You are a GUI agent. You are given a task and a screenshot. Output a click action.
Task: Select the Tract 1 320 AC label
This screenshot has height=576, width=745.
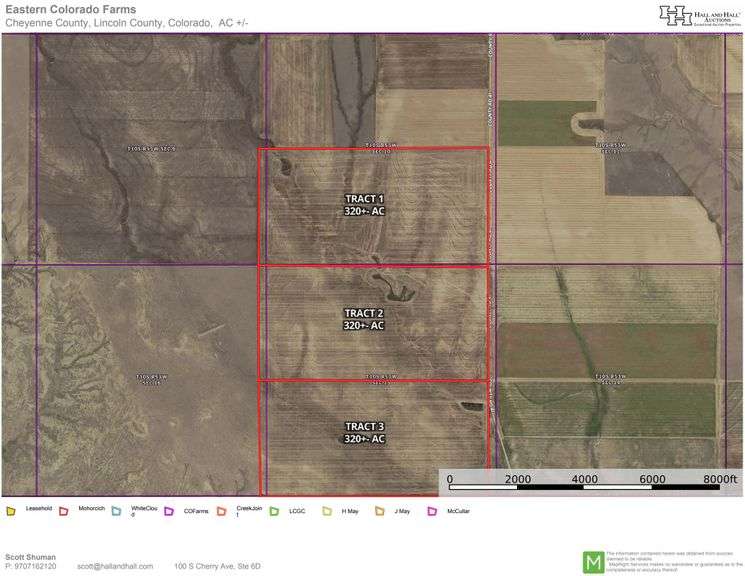364,205
